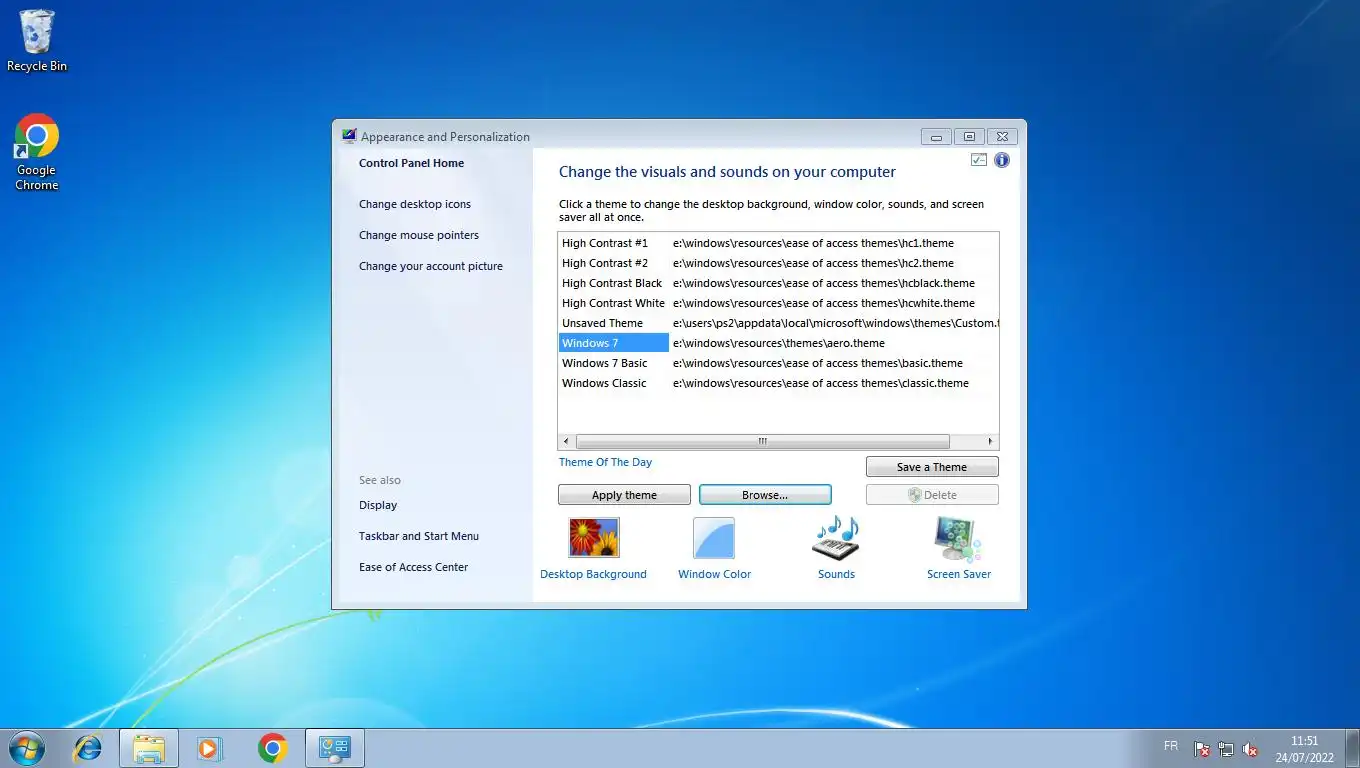This screenshot has width=1360, height=768.
Task: Click the hcblack.theme path cell
Action: point(823,283)
